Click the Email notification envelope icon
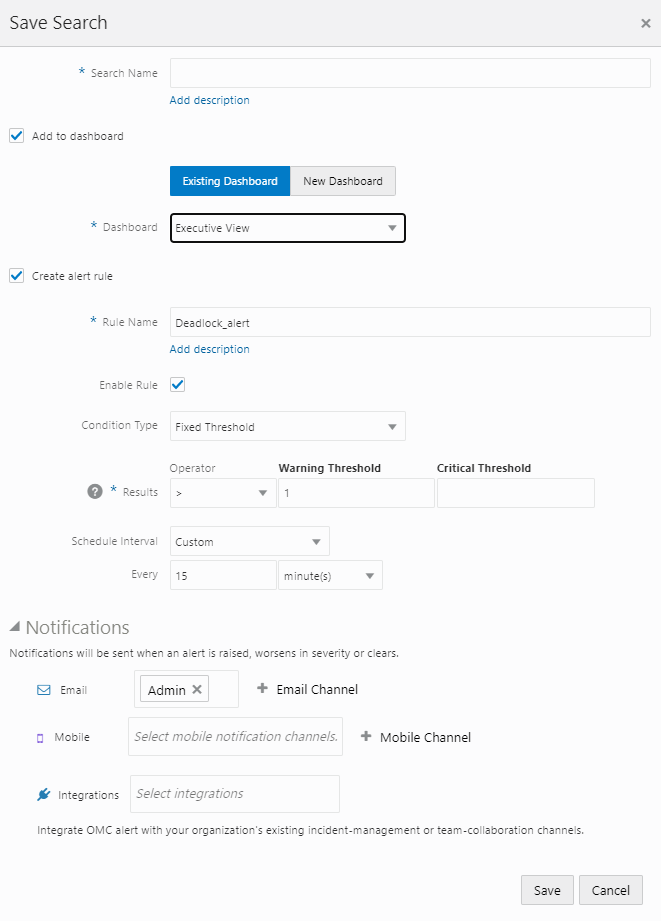The width and height of the screenshot is (661, 921). (41, 689)
